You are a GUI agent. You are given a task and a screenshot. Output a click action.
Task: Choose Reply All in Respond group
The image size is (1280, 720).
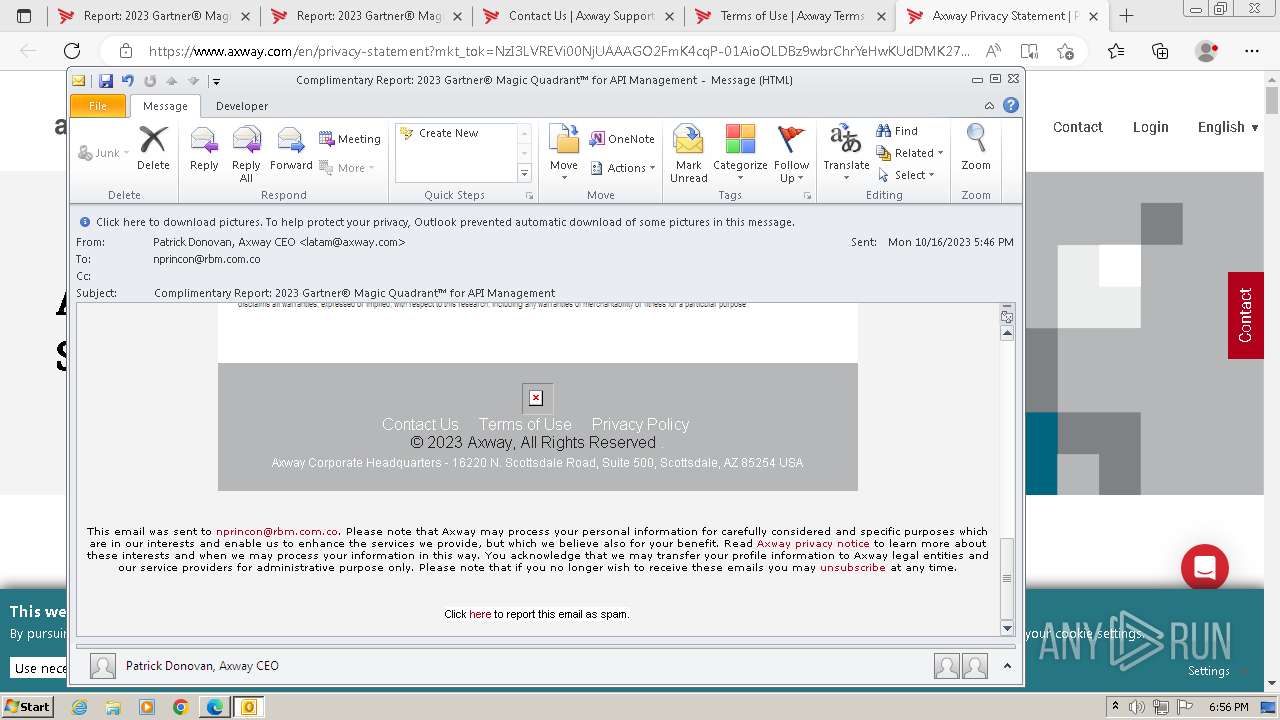click(x=246, y=154)
